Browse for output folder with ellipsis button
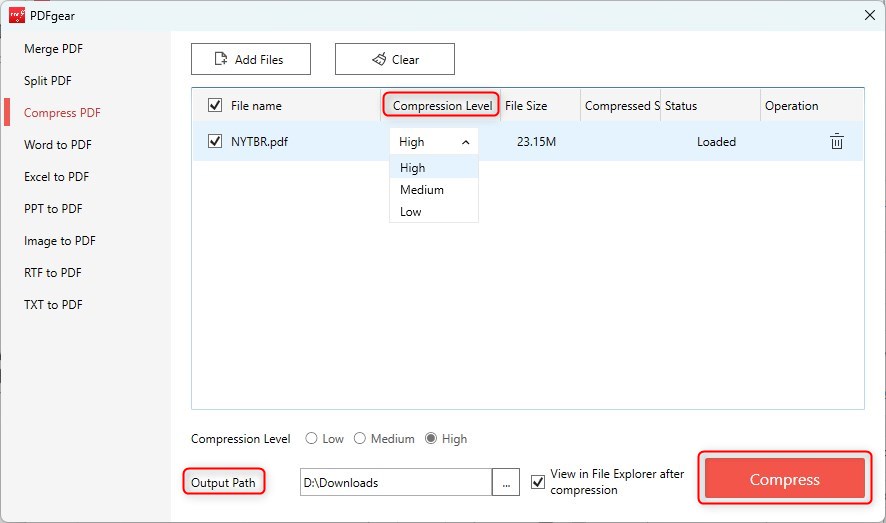The image size is (886, 523). pos(506,483)
